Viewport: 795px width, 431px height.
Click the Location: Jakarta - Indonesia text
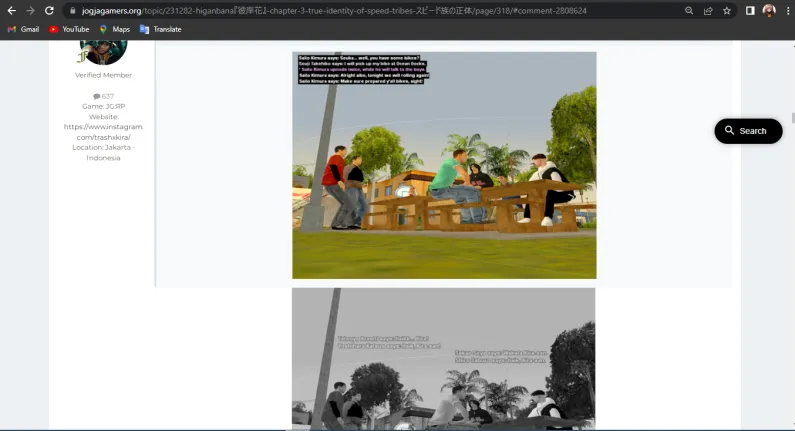pyautogui.click(x=103, y=153)
